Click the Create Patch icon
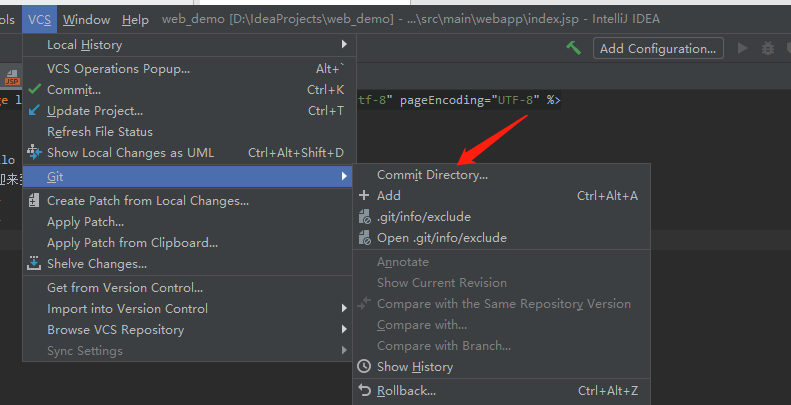This screenshot has height=405, width=791. tap(34, 200)
